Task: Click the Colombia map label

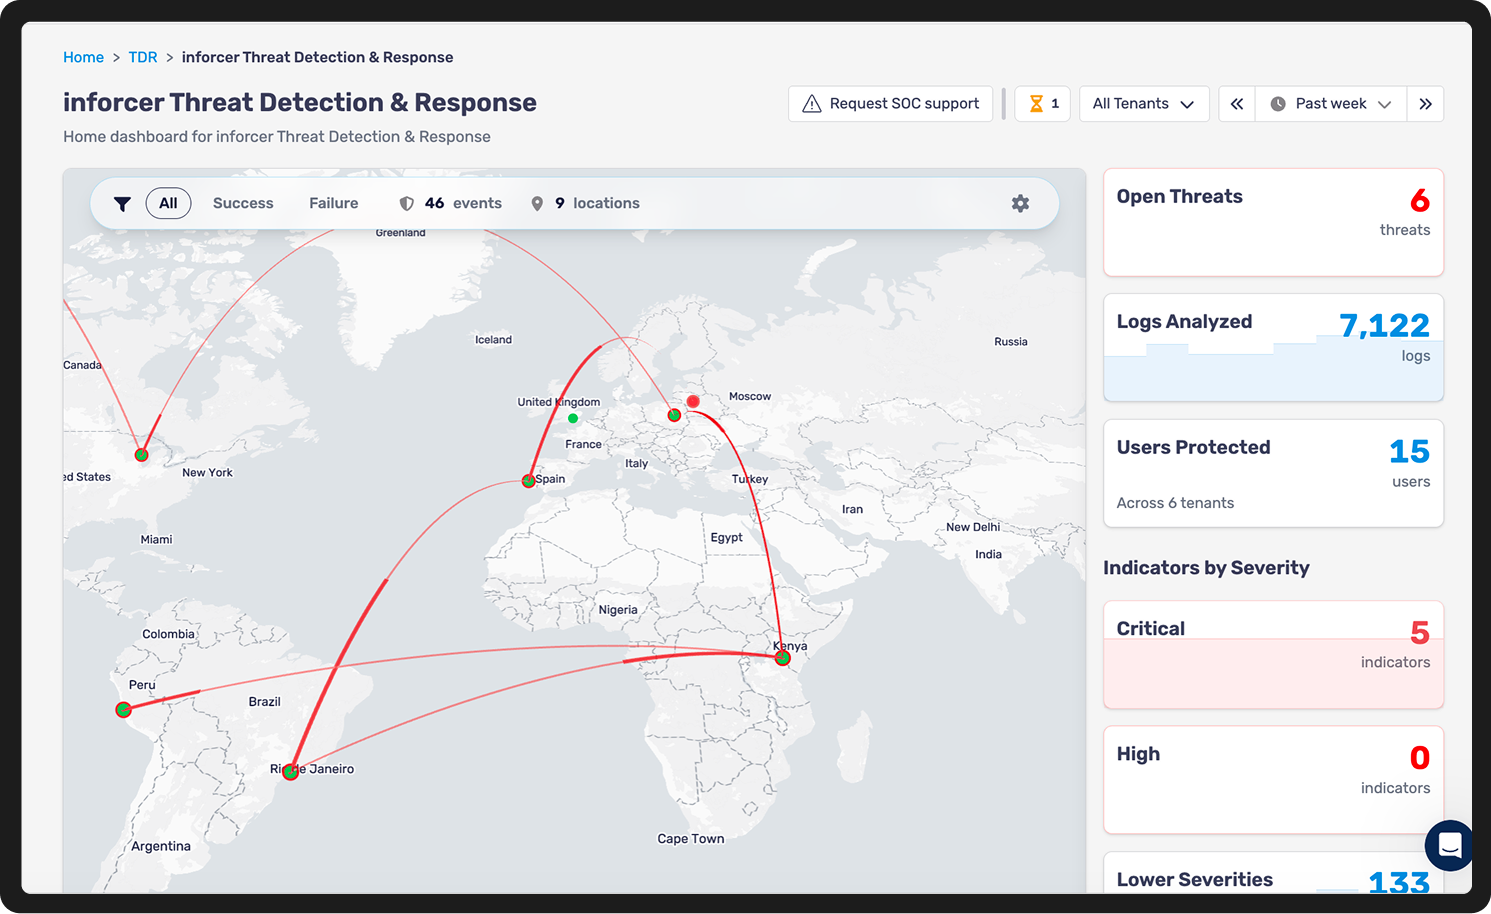Action: point(168,634)
